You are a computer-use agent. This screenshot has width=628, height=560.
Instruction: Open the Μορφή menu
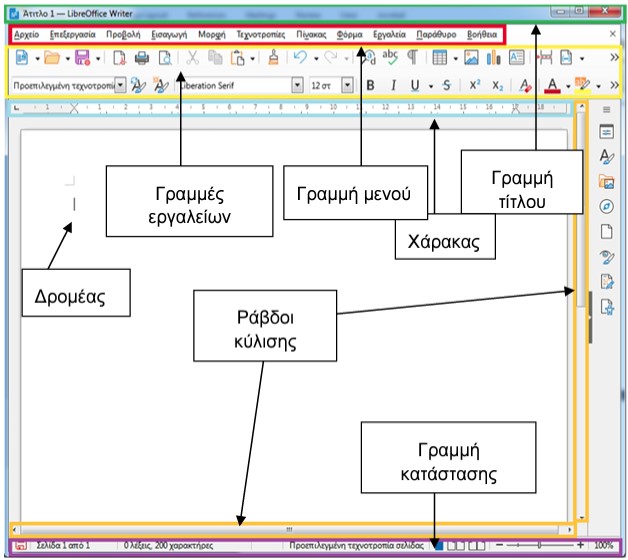[x=212, y=35]
